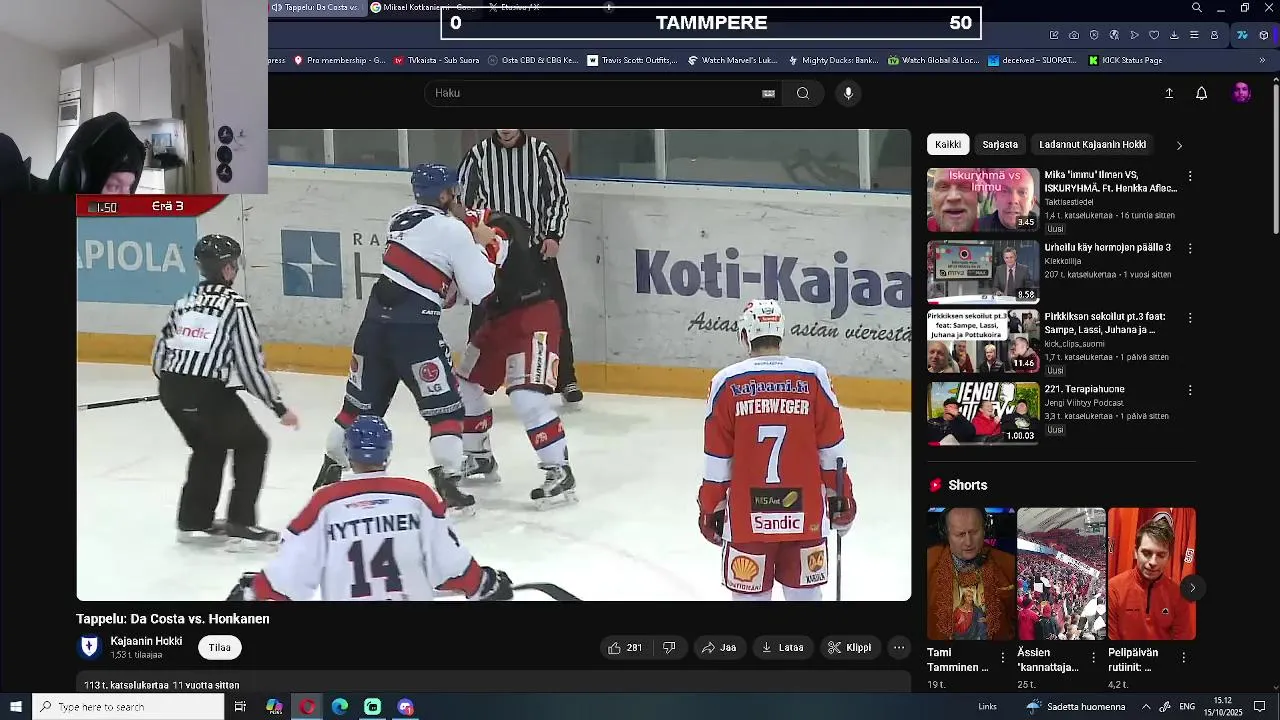
Task: Open Opera GX from the taskbar
Action: tap(307, 707)
